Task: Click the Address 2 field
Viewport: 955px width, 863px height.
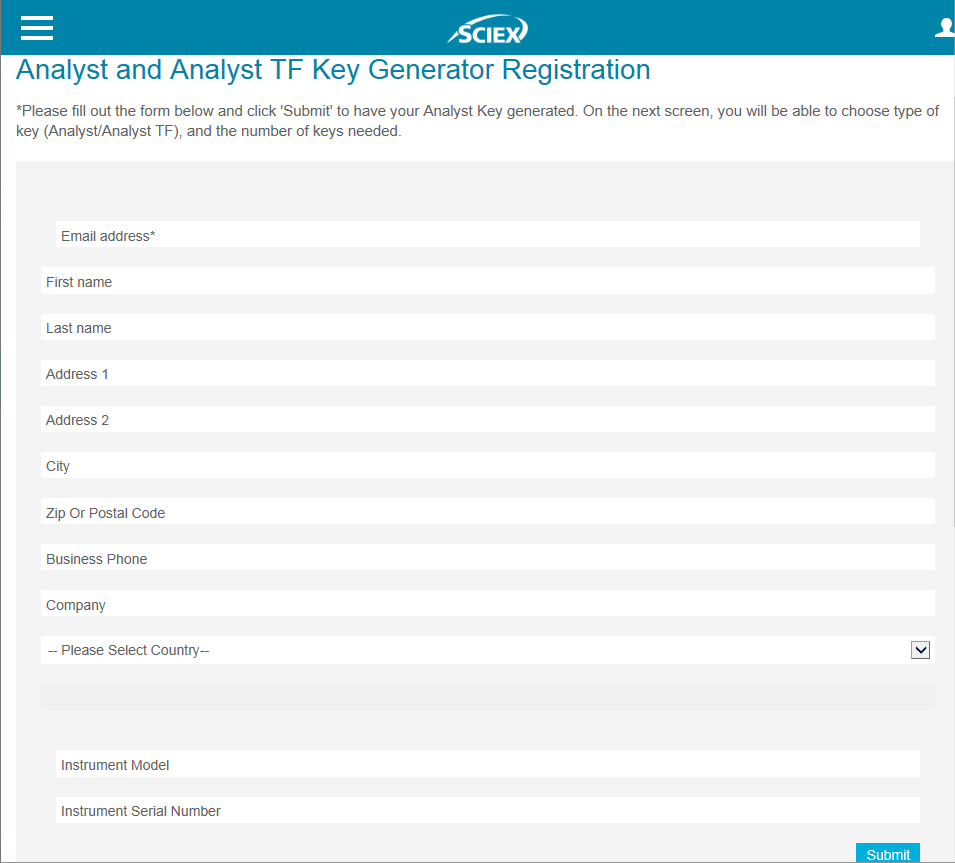Action: tap(487, 419)
